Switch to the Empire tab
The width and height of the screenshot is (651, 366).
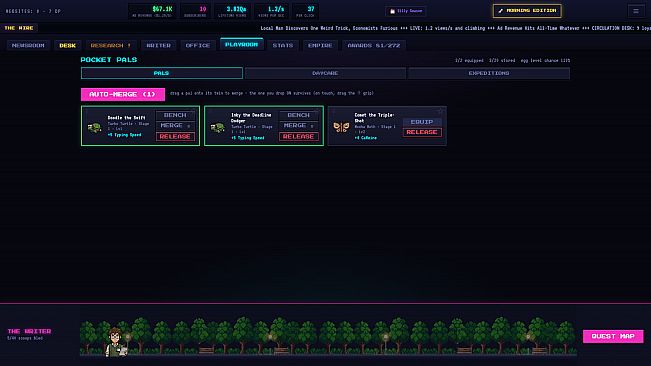(320, 45)
